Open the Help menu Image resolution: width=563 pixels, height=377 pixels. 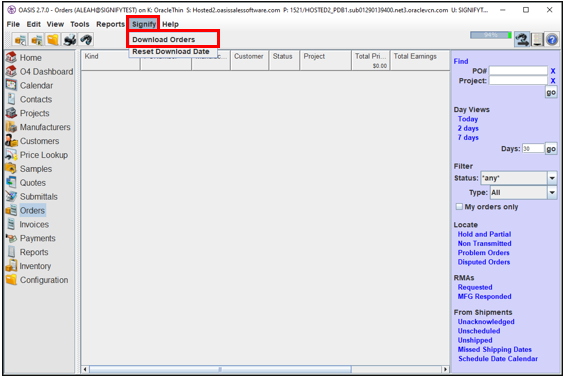170,24
